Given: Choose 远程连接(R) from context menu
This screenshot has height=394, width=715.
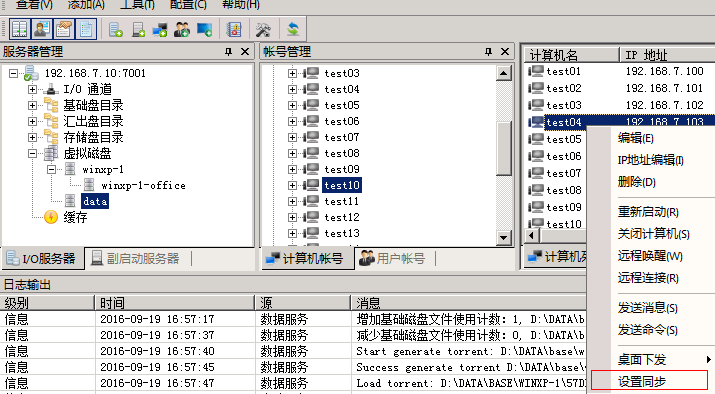Looking at the screenshot, I should (x=648, y=278).
